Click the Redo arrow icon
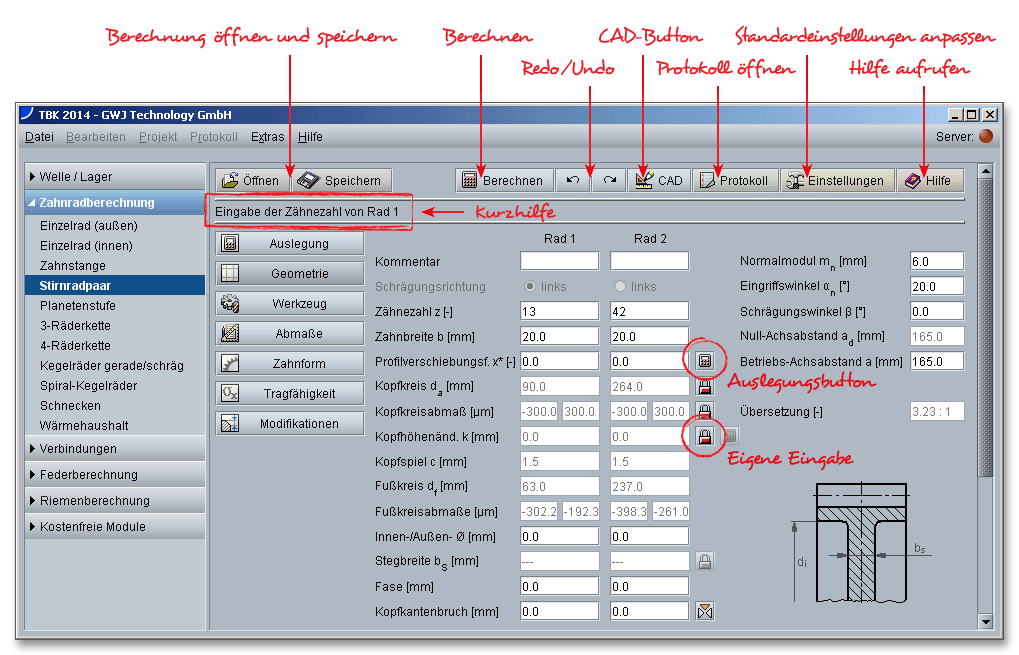Viewport: 1019px width, 655px height. click(608, 181)
